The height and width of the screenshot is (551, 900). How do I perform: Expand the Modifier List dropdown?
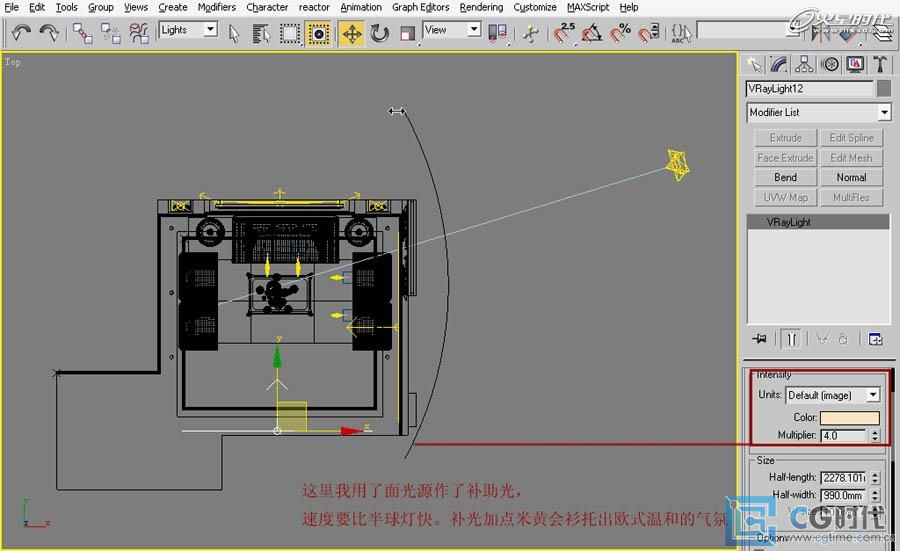885,112
